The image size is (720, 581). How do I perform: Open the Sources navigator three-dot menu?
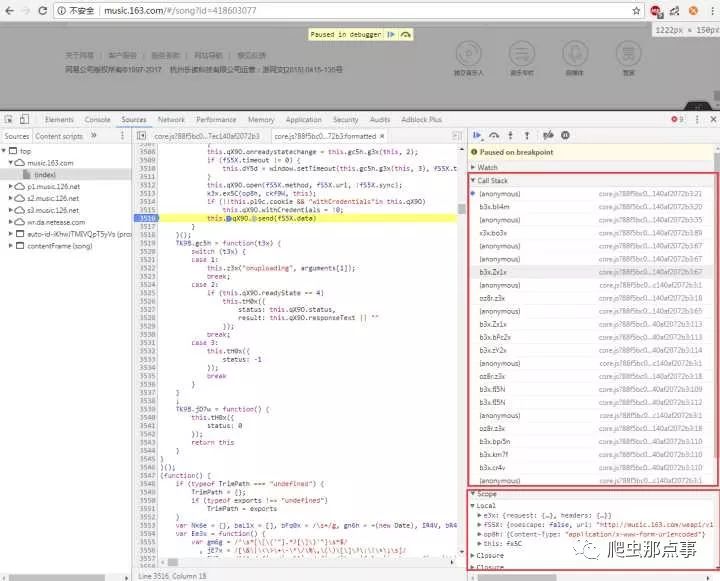pyautogui.click(x=122, y=136)
